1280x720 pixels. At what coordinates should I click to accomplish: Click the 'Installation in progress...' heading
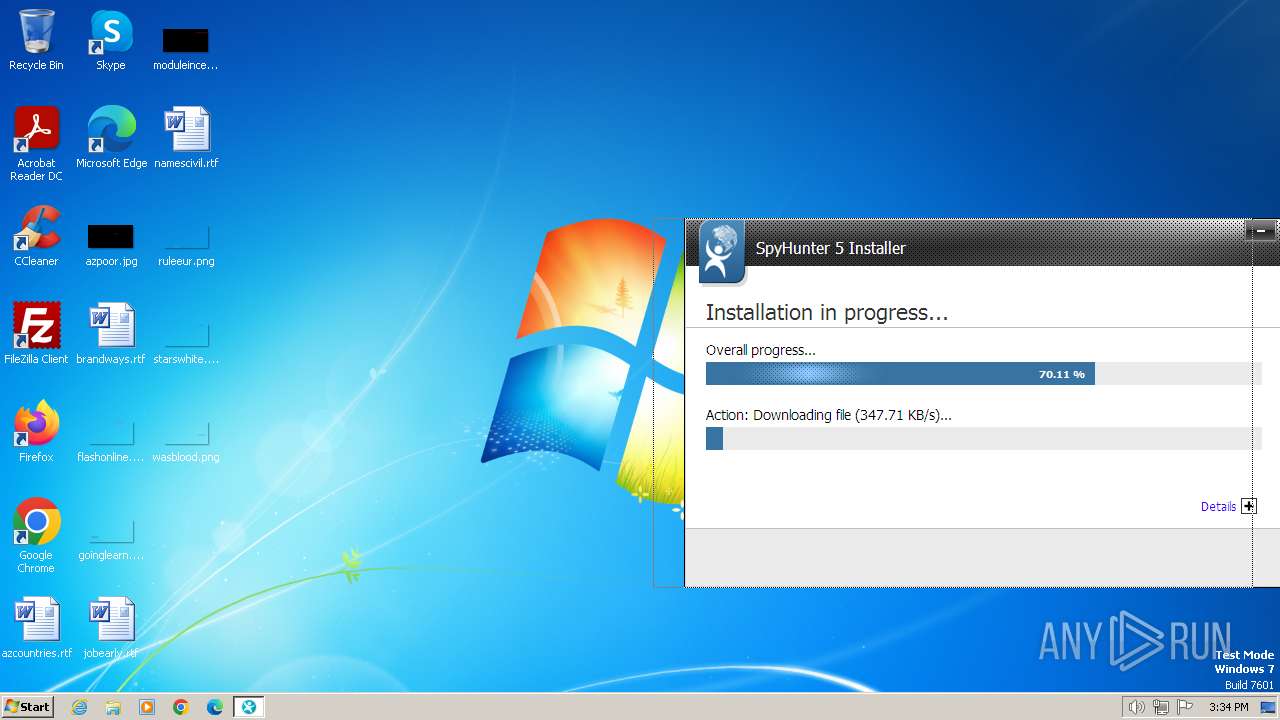827,313
